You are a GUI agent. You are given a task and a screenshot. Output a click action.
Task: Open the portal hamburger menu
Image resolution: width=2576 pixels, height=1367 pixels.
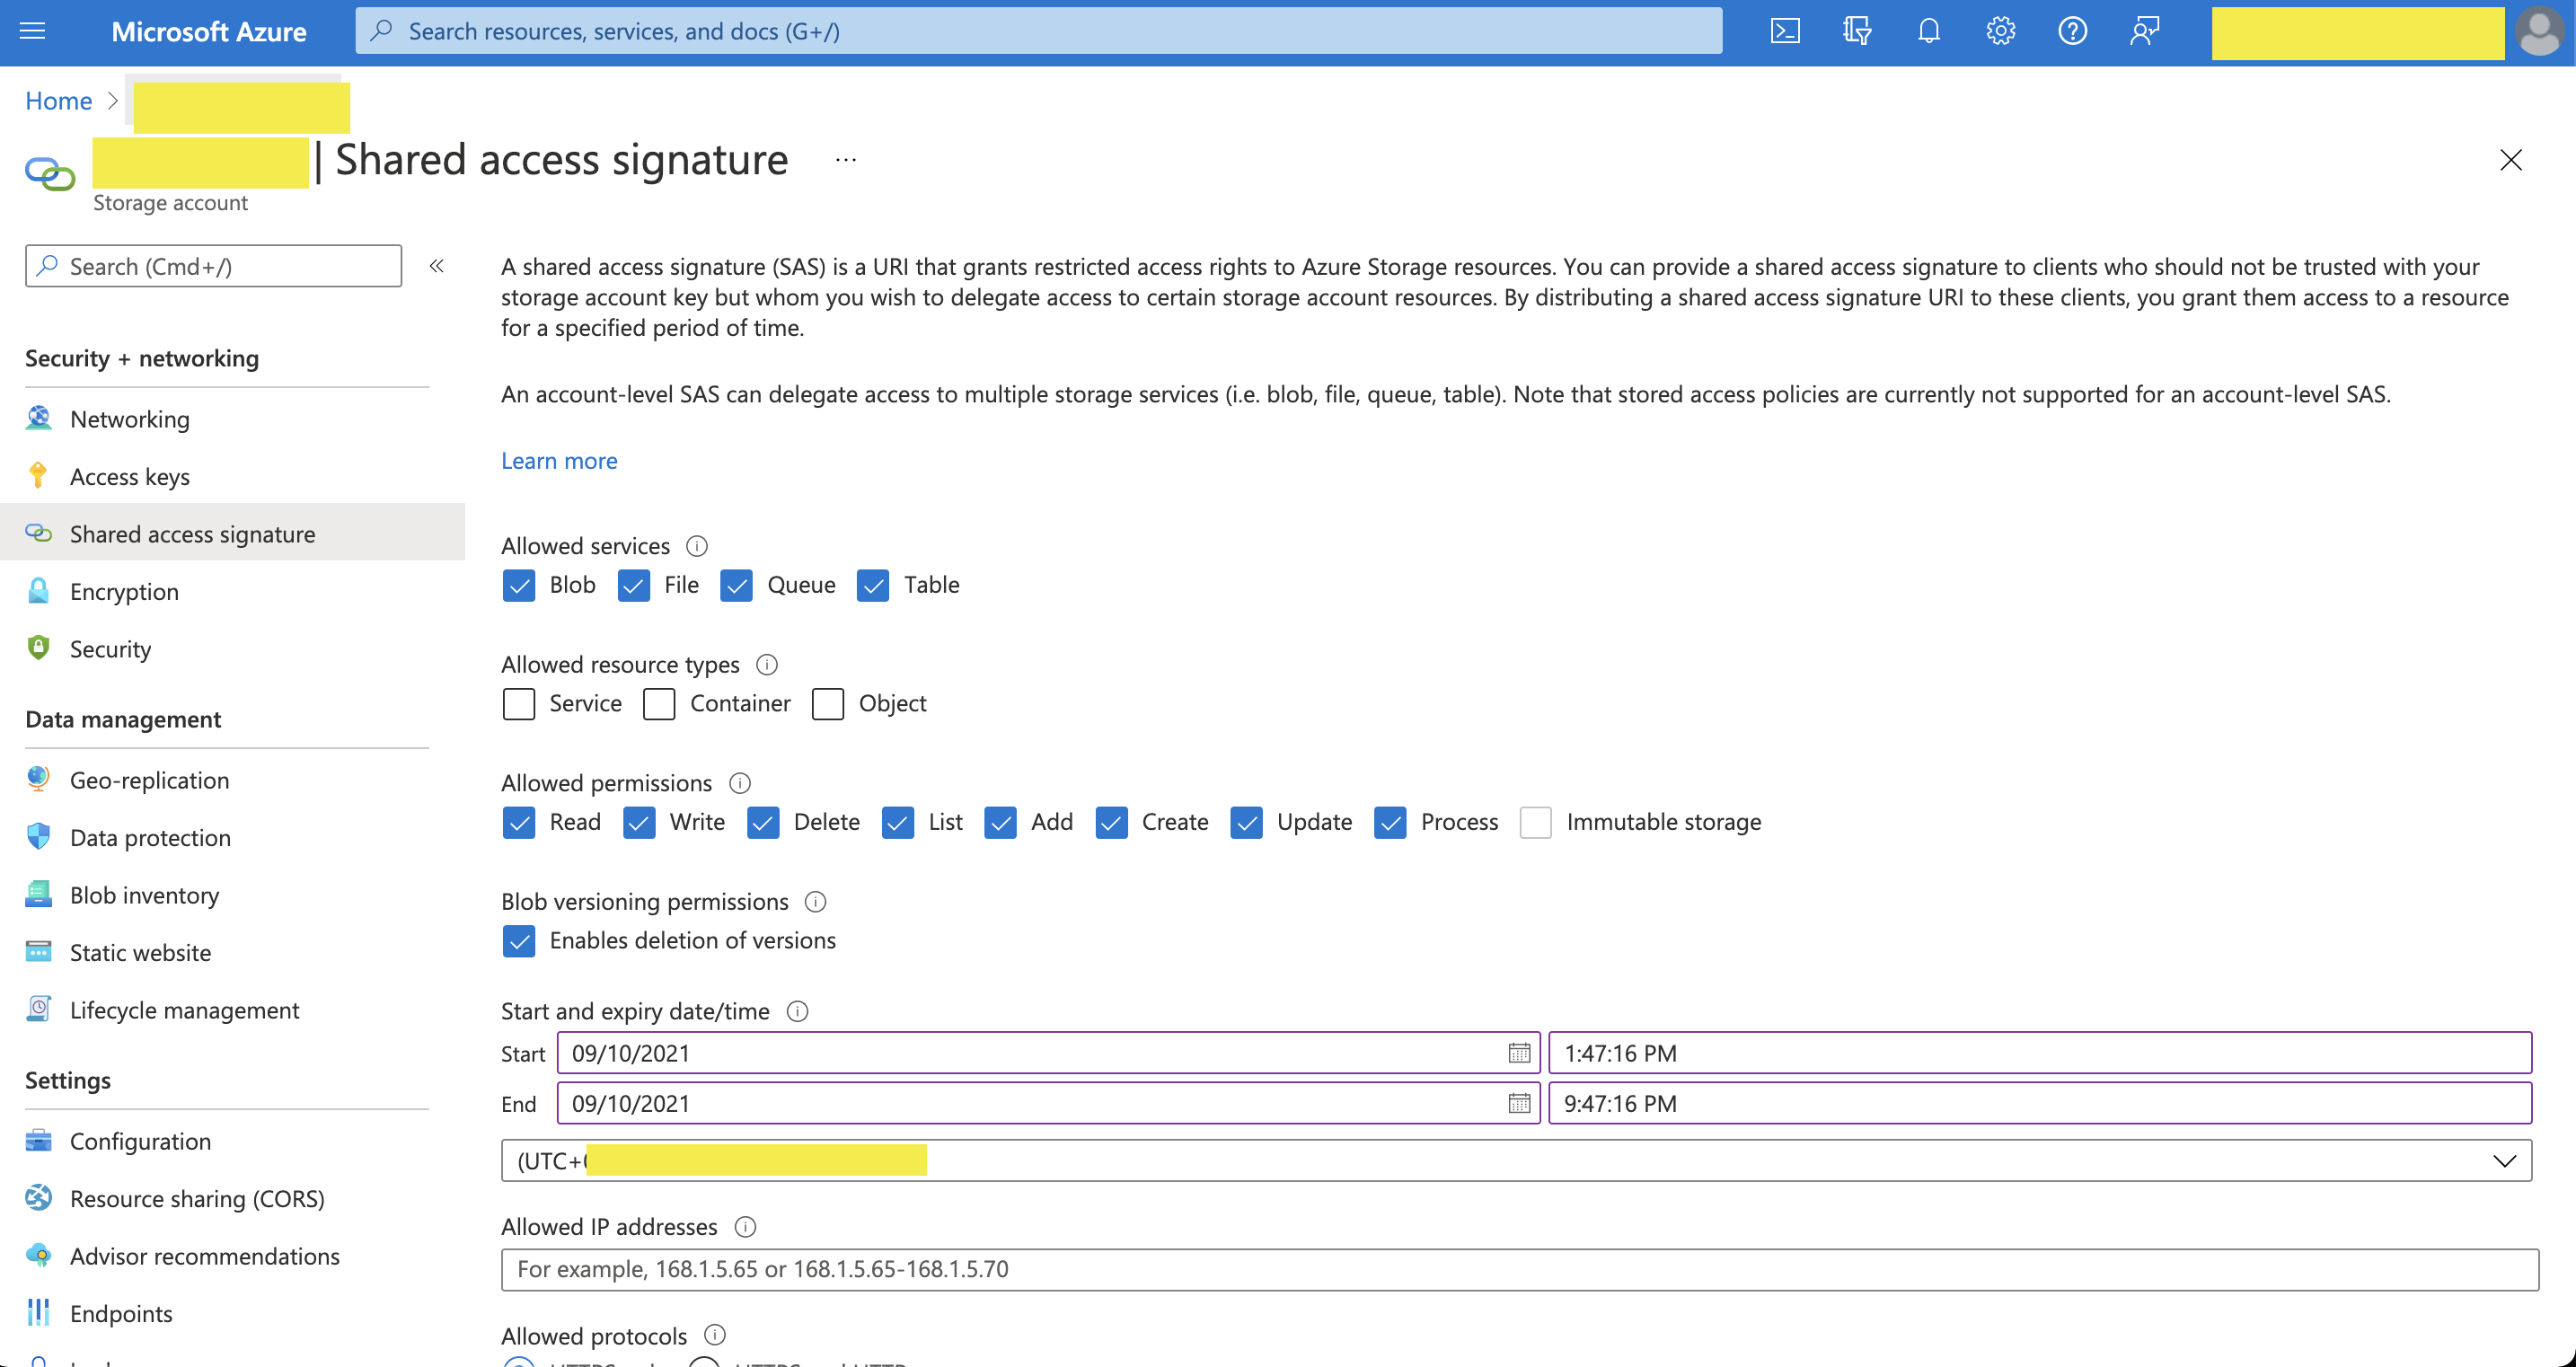[33, 31]
